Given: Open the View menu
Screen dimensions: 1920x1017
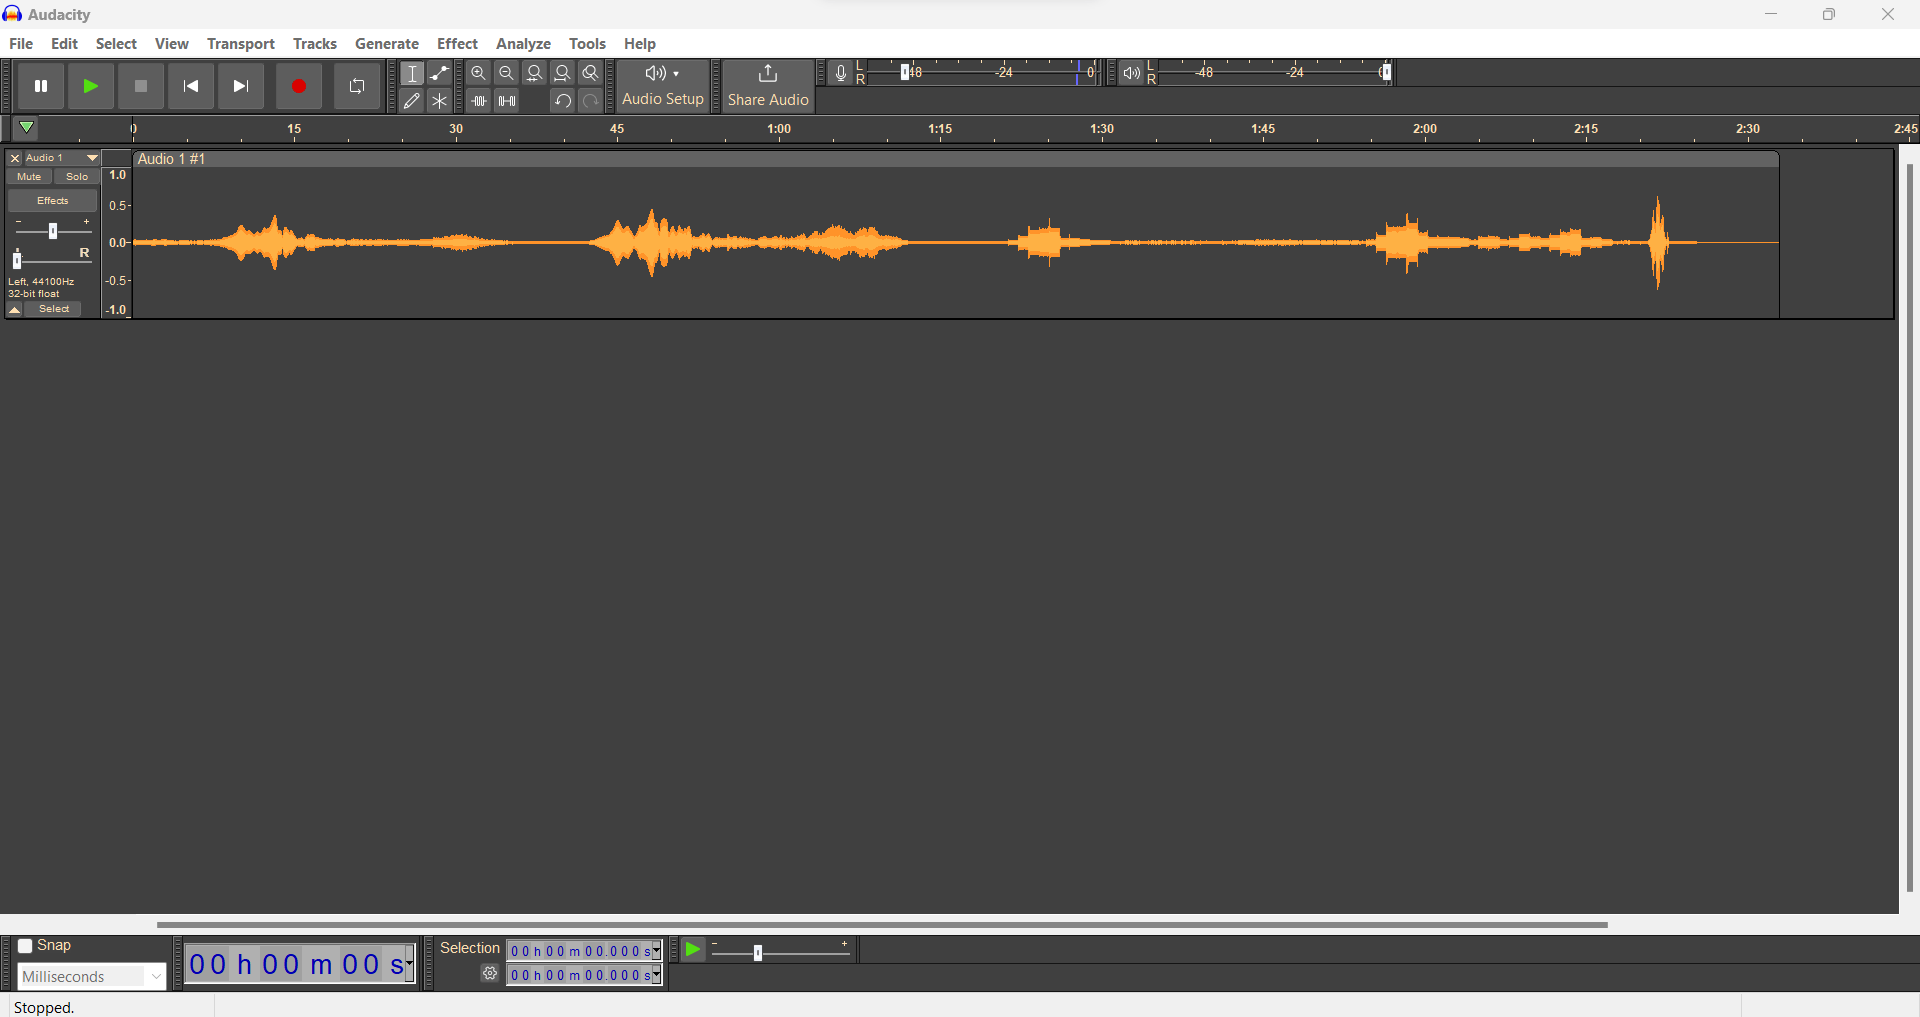Looking at the screenshot, I should (171, 44).
